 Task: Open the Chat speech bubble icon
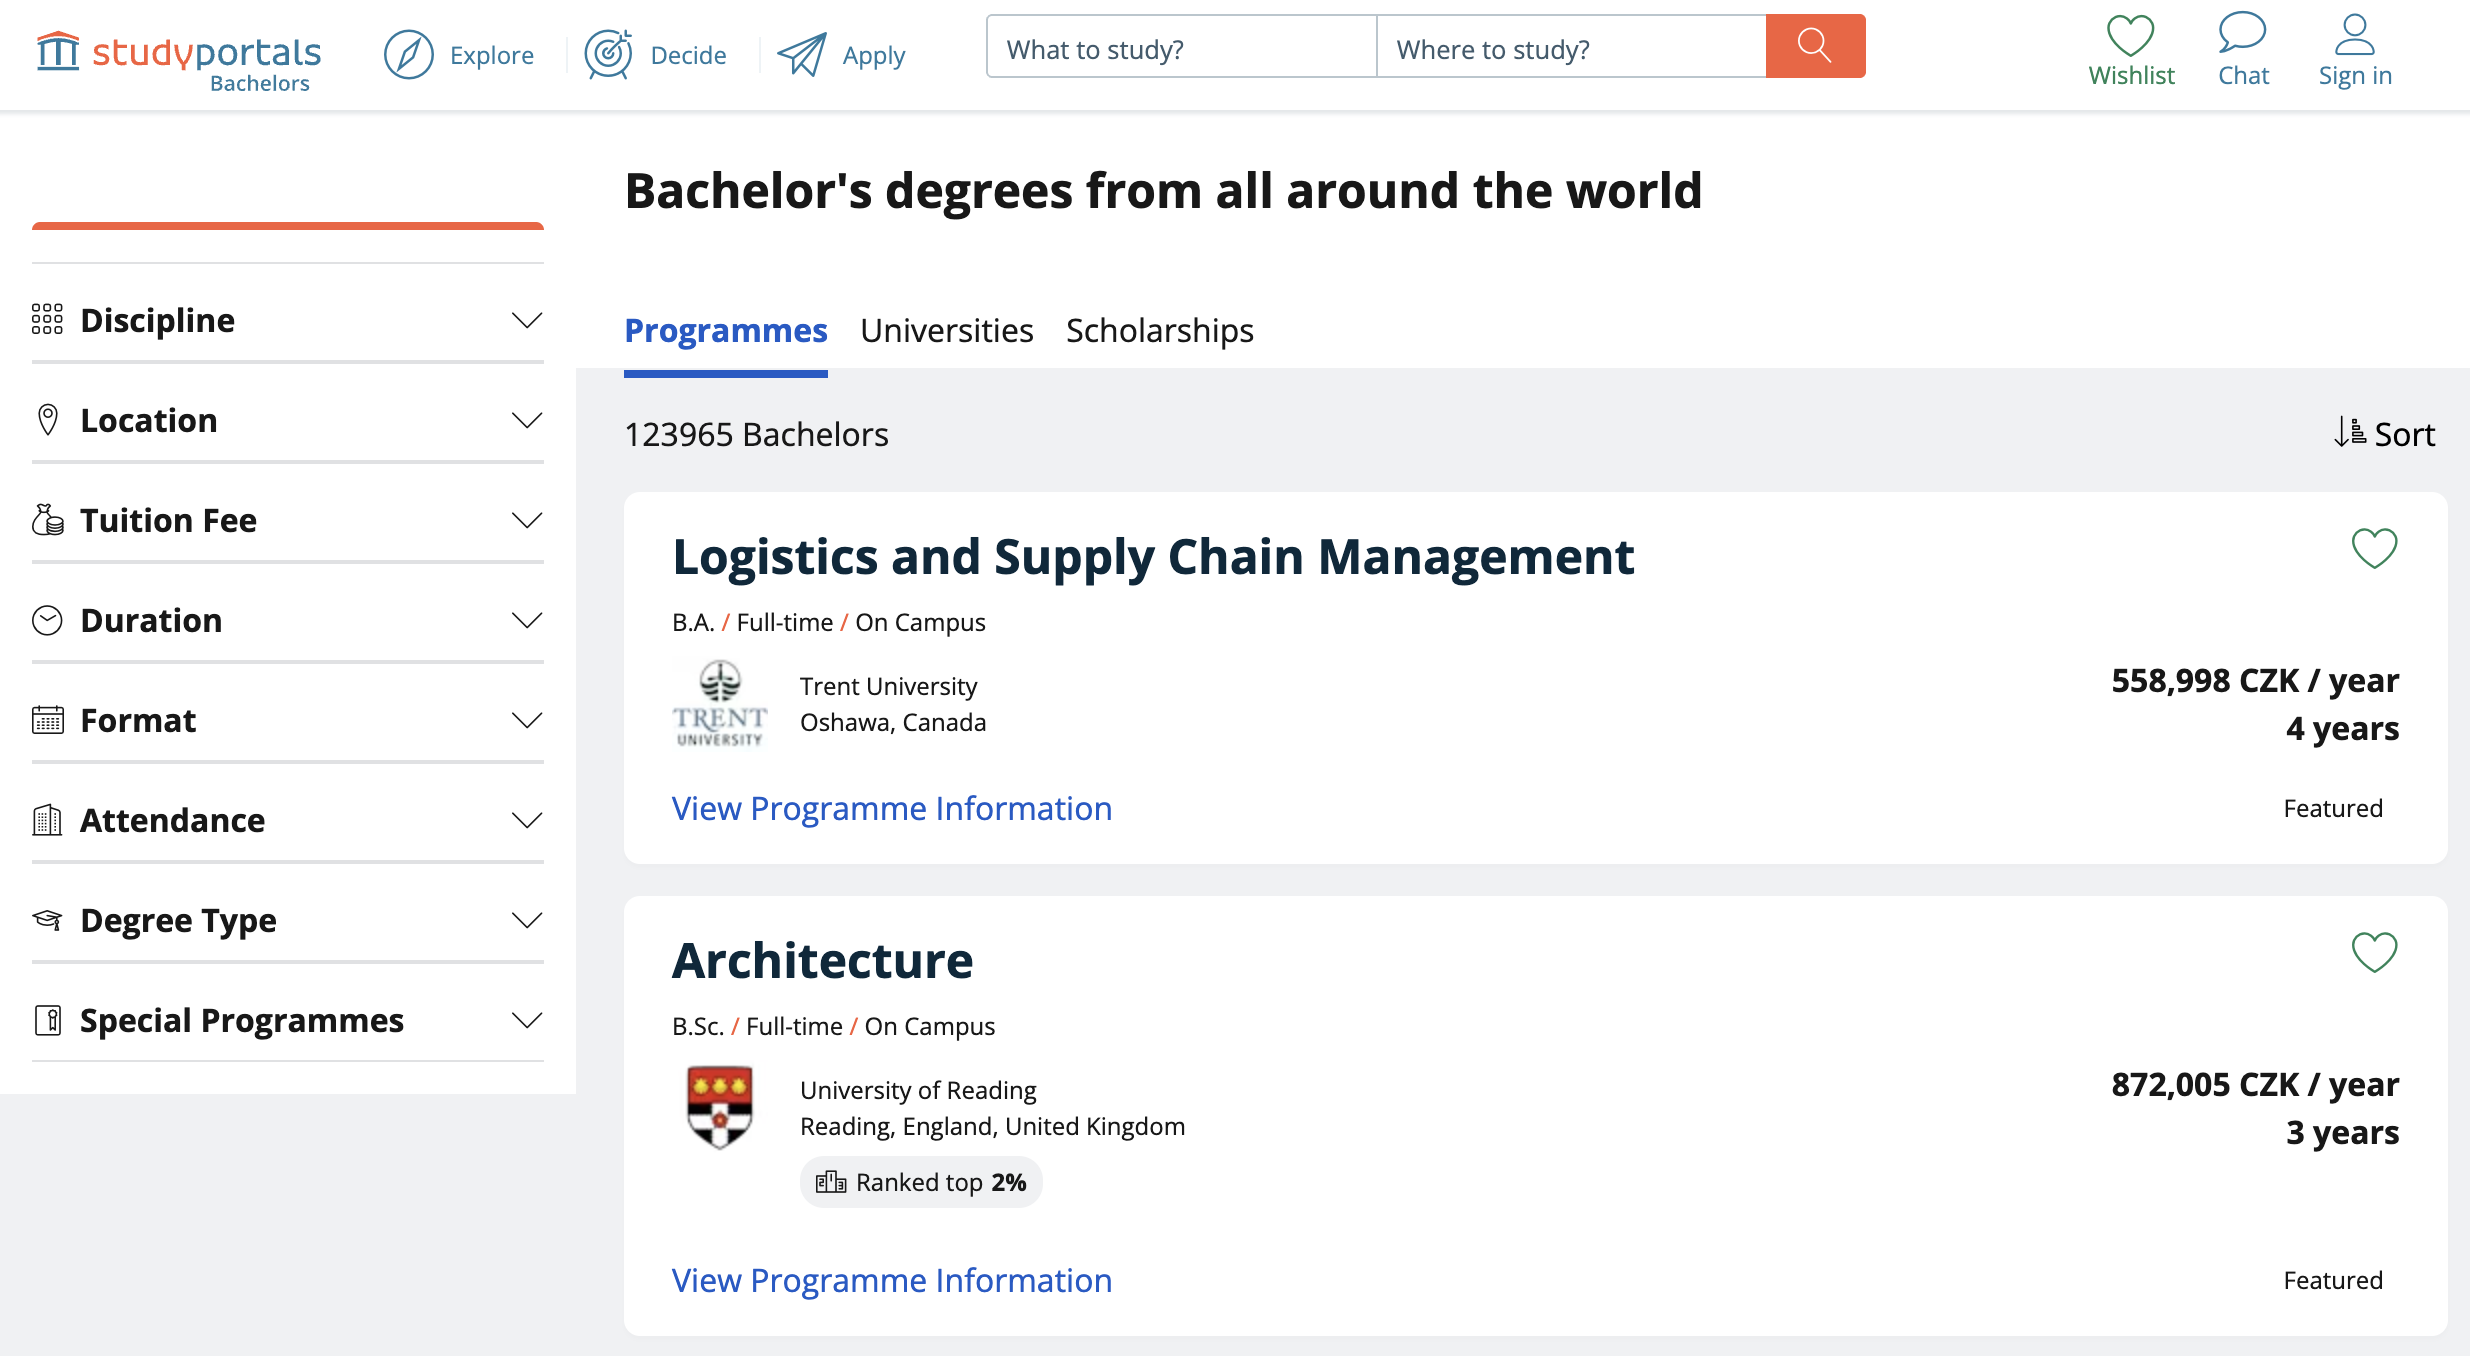(x=2242, y=32)
